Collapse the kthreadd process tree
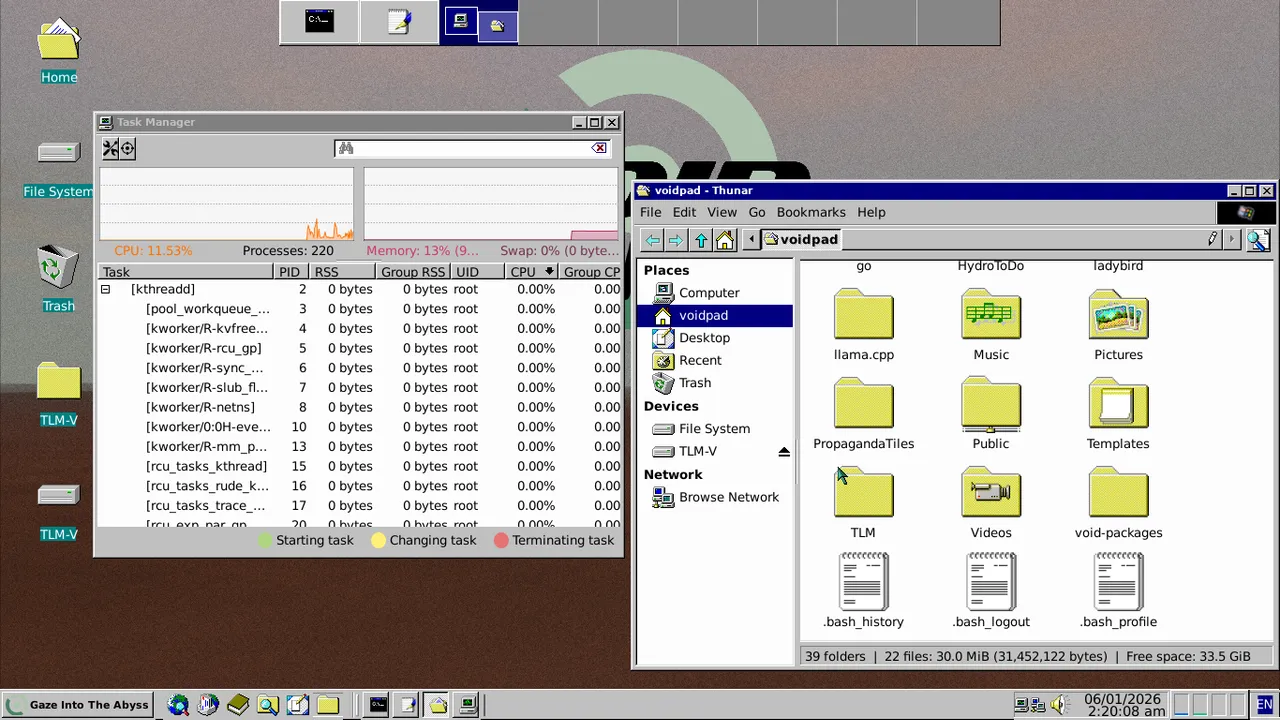The image size is (1280, 720). tap(105, 289)
